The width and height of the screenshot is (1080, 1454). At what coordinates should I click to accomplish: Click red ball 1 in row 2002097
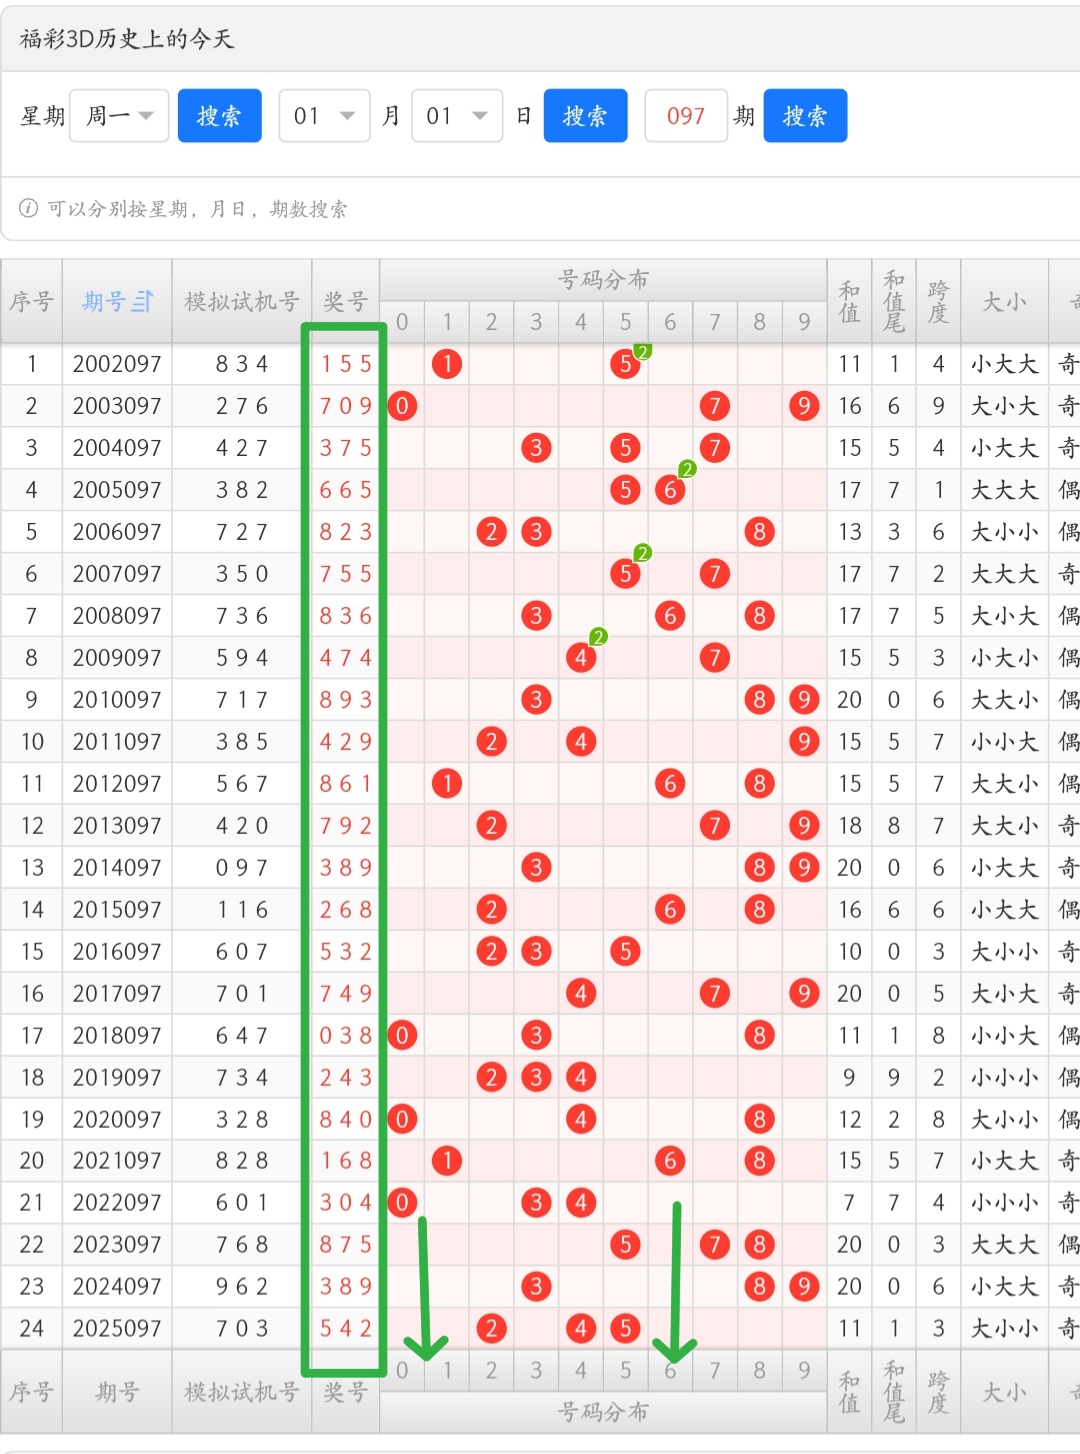click(x=447, y=364)
